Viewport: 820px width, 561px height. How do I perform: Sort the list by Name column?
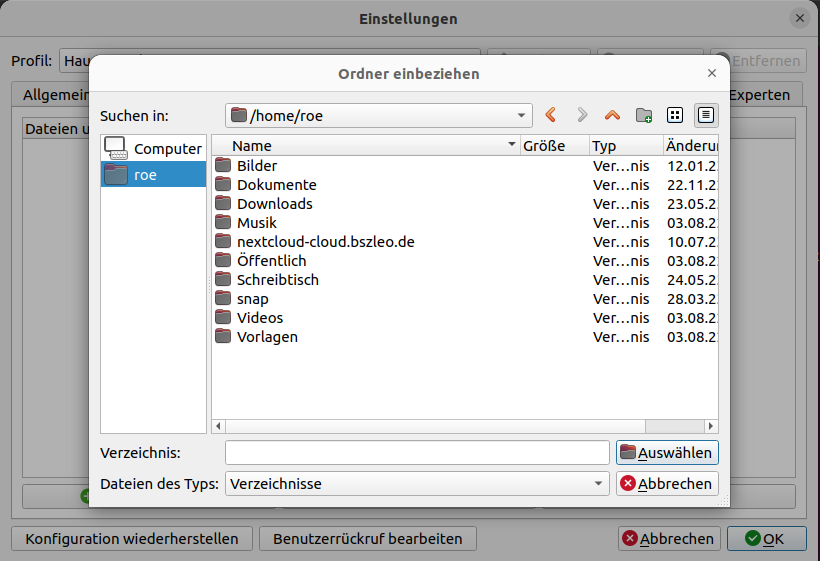(x=365, y=146)
